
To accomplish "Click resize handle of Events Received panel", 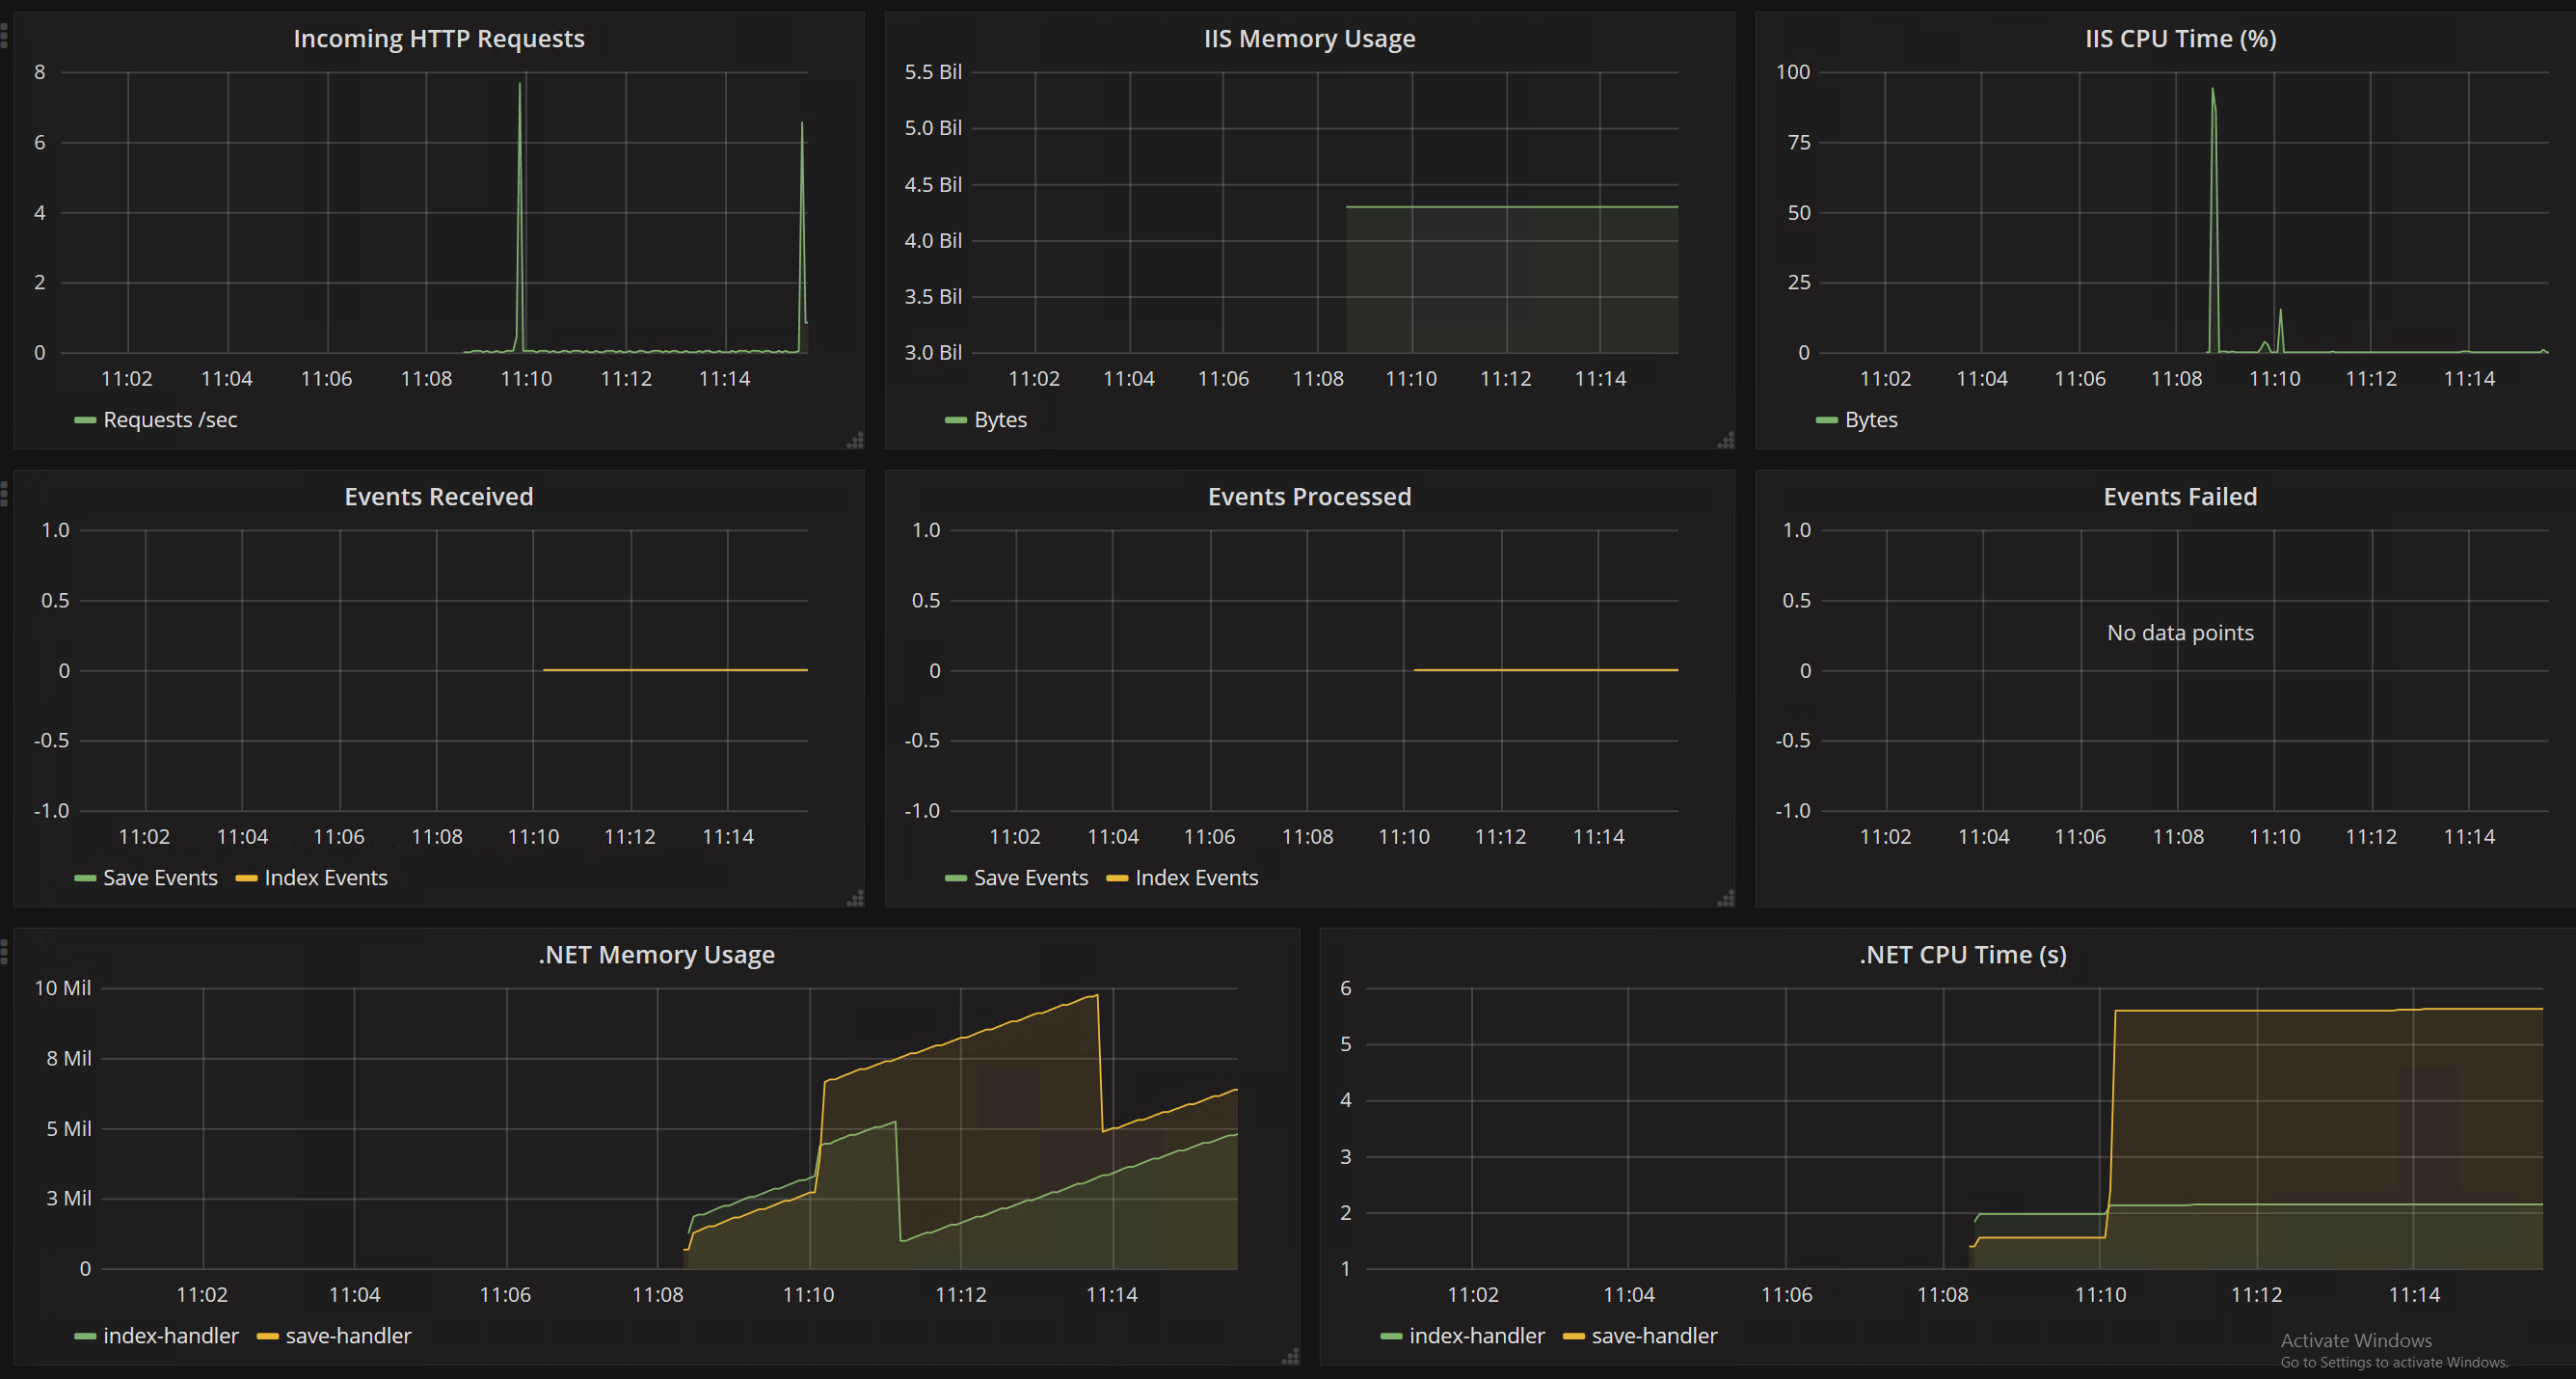I will (x=856, y=898).
